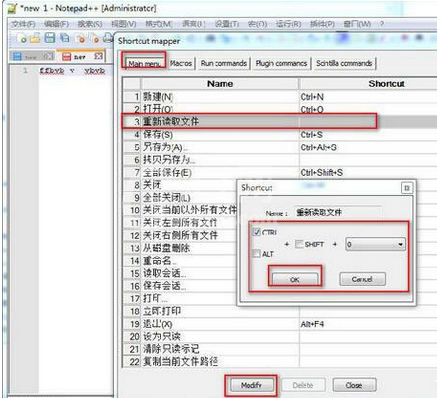Click Close in Shortcut mapper
Screen dimensions: 437x398
(x=354, y=385)
